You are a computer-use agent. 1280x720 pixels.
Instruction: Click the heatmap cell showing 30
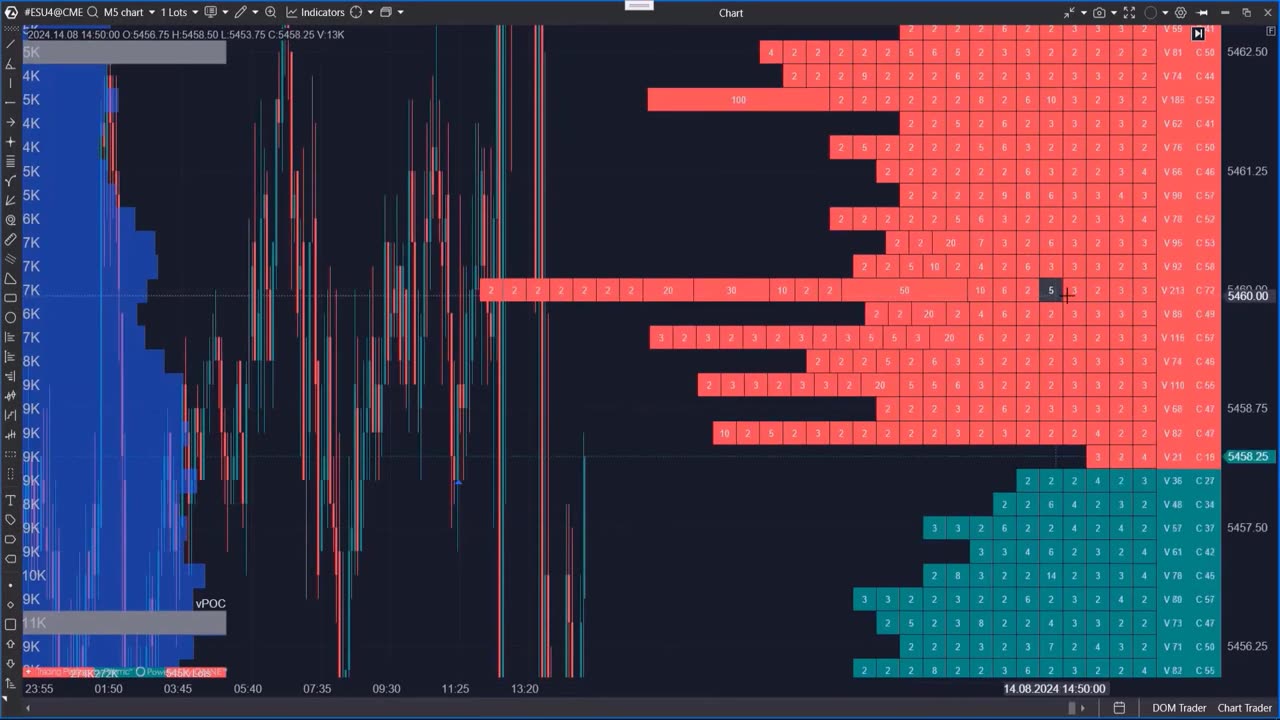731,291
